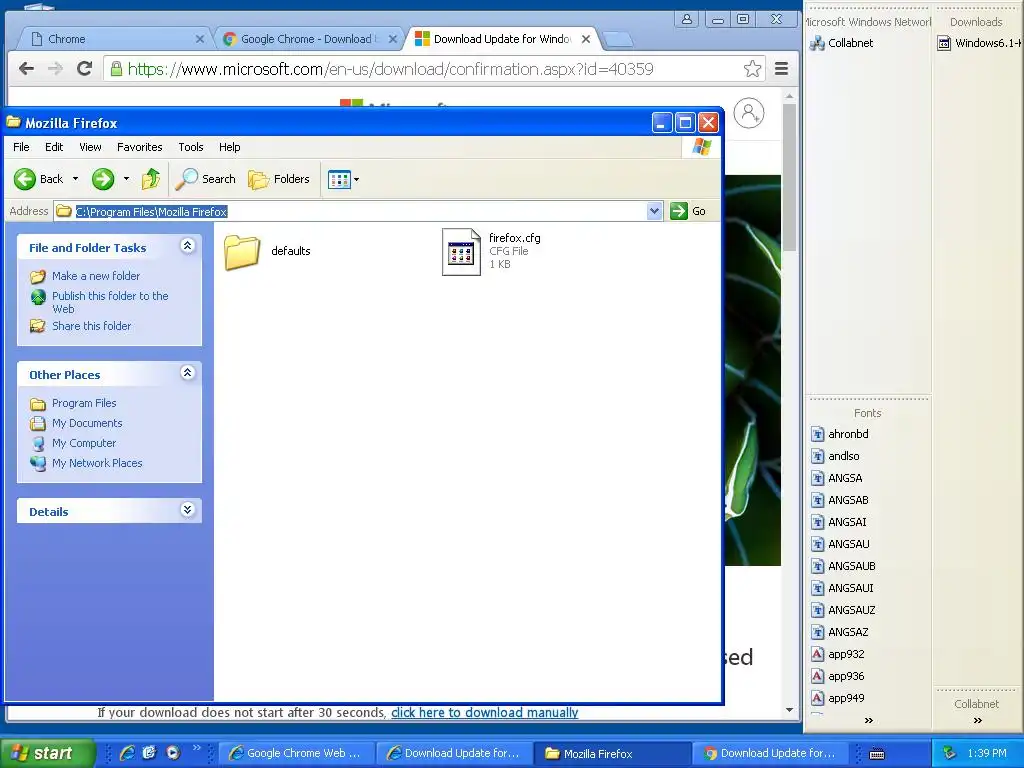The width and height of the screenshot is (1024, 768).
Task: Click the on-screen keyboard taskbar icon
Action: pyautogui.click(x=877, y=754)
